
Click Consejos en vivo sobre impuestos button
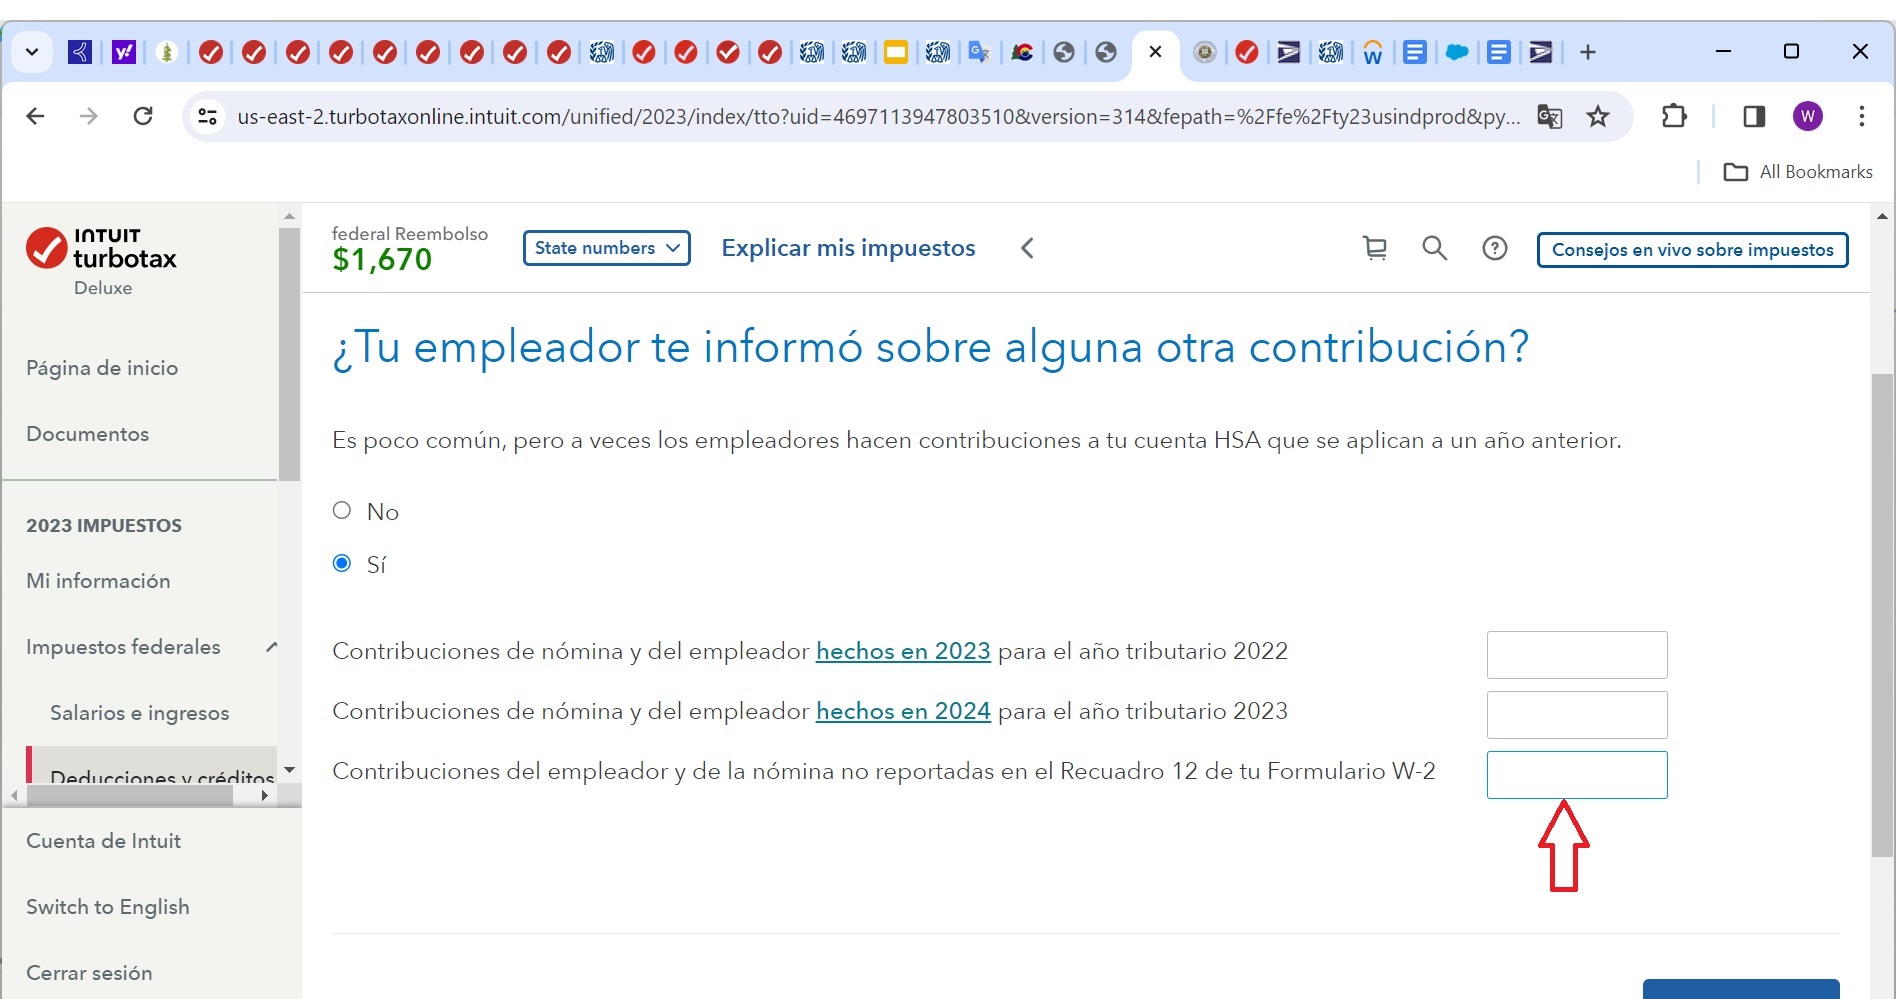pos(1692,249)
